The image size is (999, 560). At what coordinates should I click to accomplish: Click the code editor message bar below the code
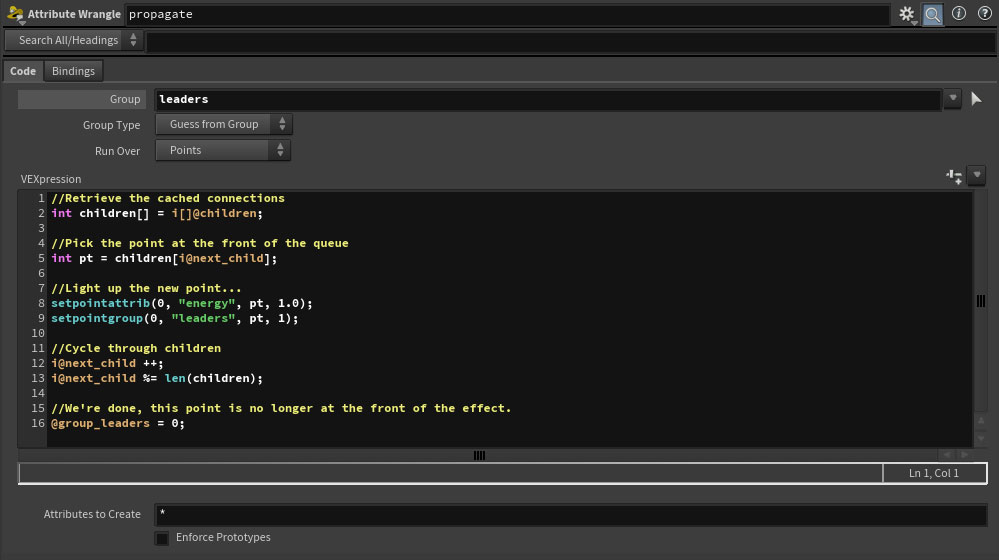pyautogui.click(x=450, y=473)
